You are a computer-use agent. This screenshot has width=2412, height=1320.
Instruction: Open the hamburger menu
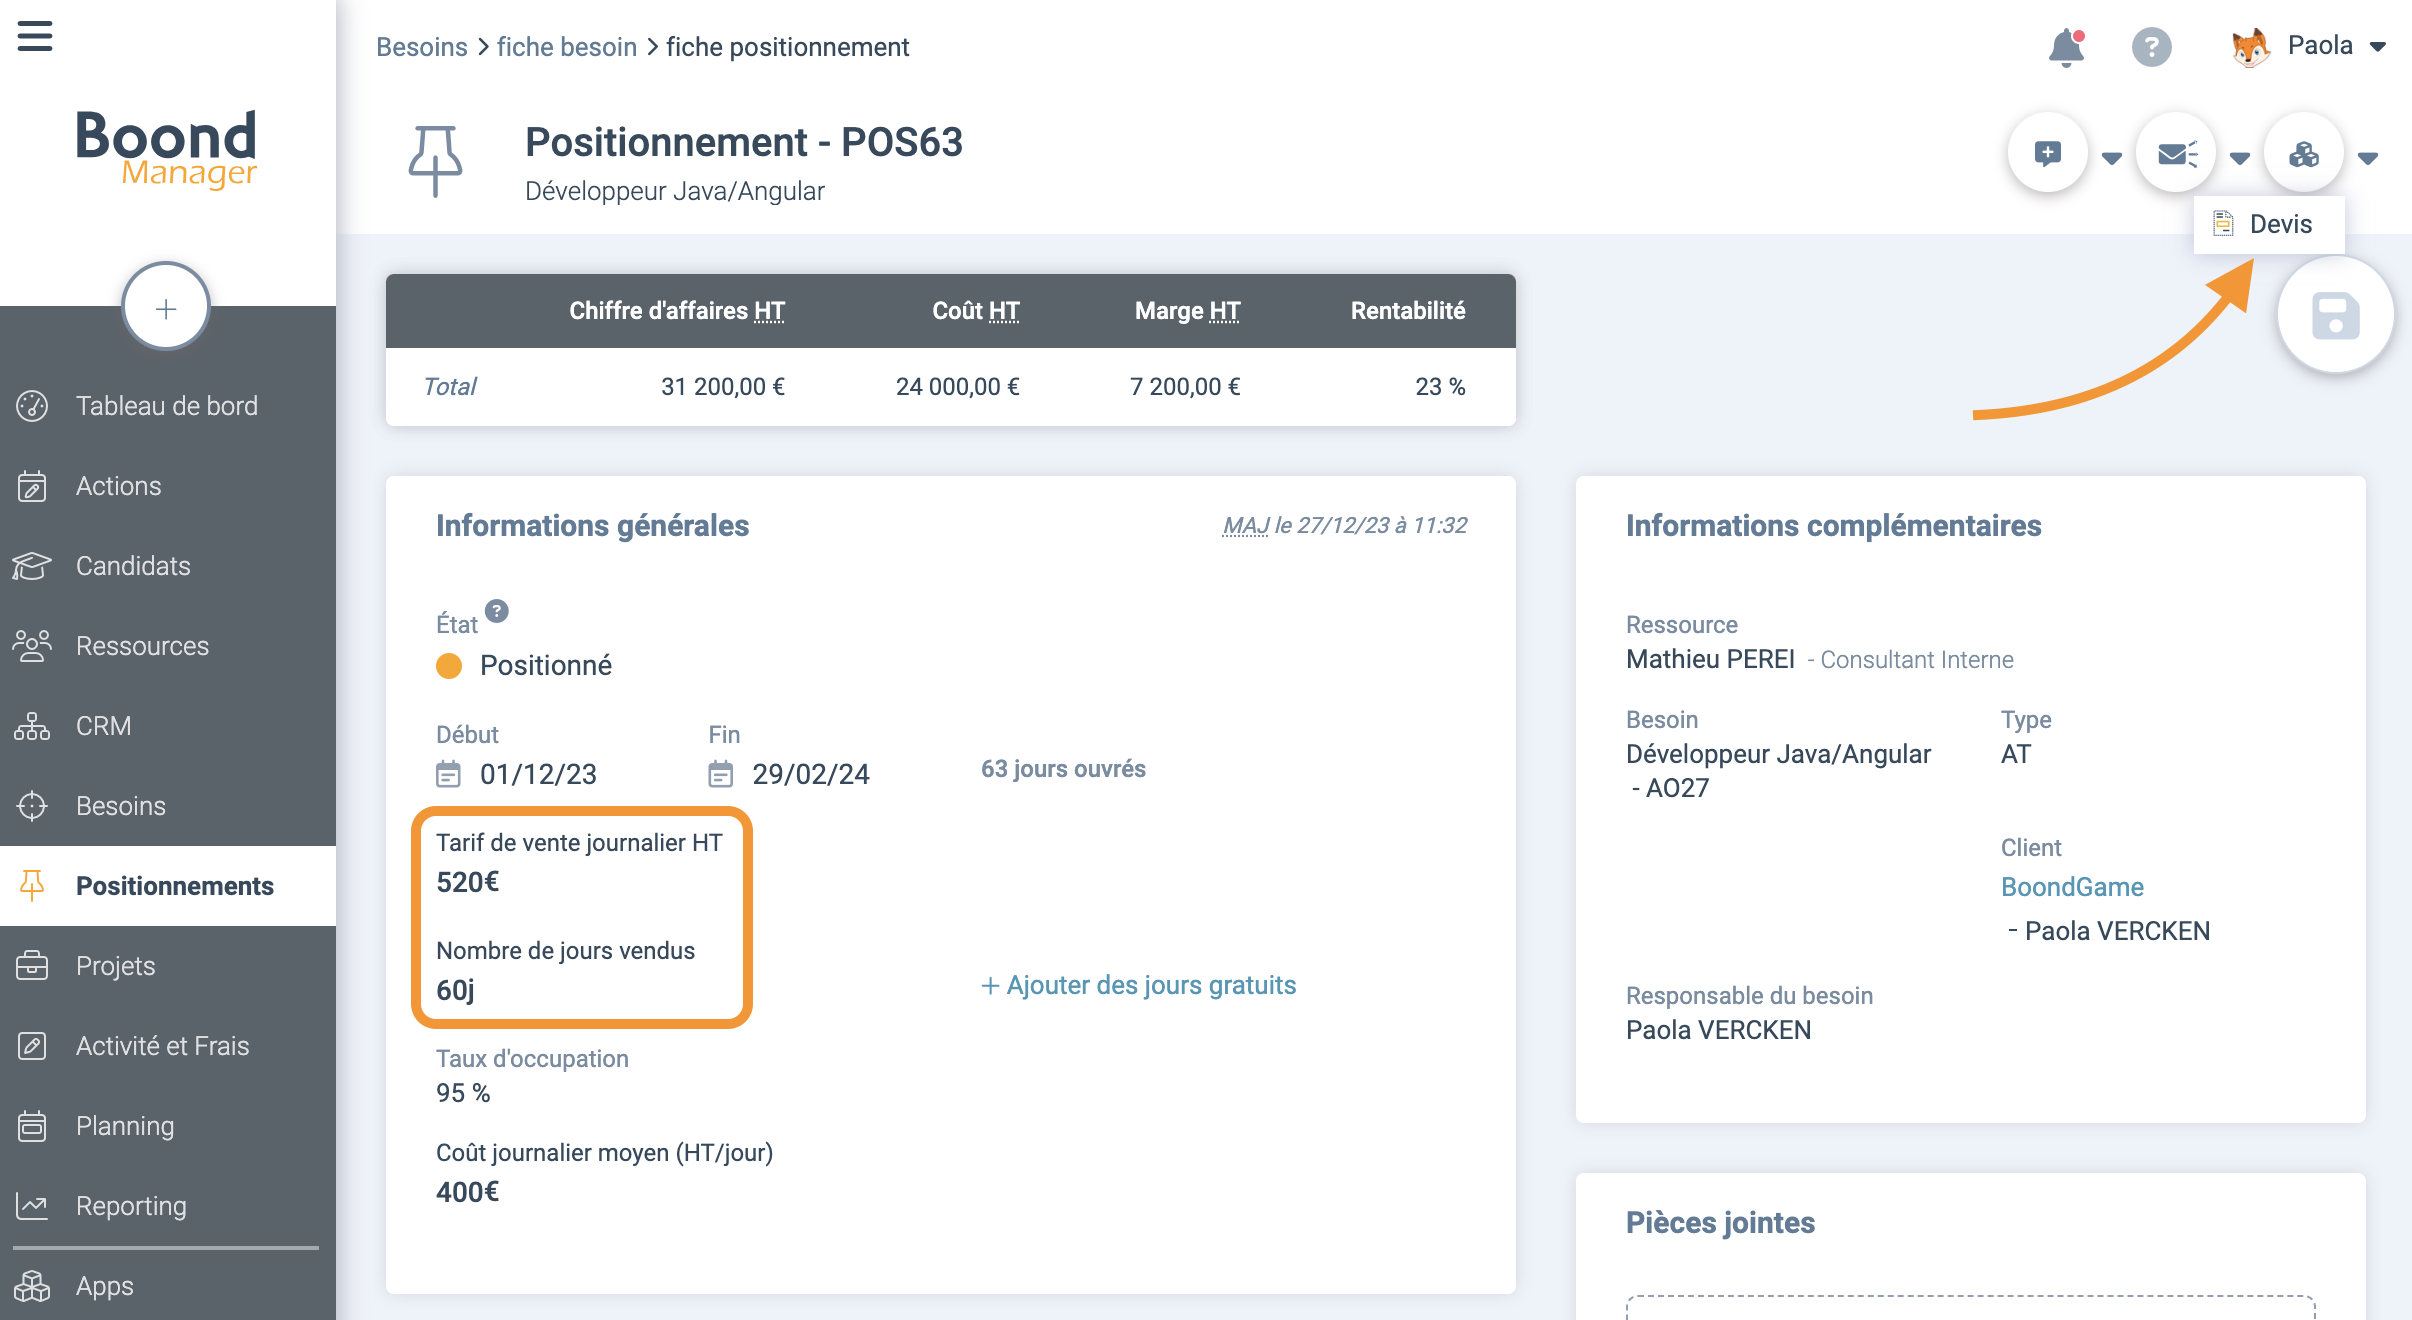(x=35, y=37)
